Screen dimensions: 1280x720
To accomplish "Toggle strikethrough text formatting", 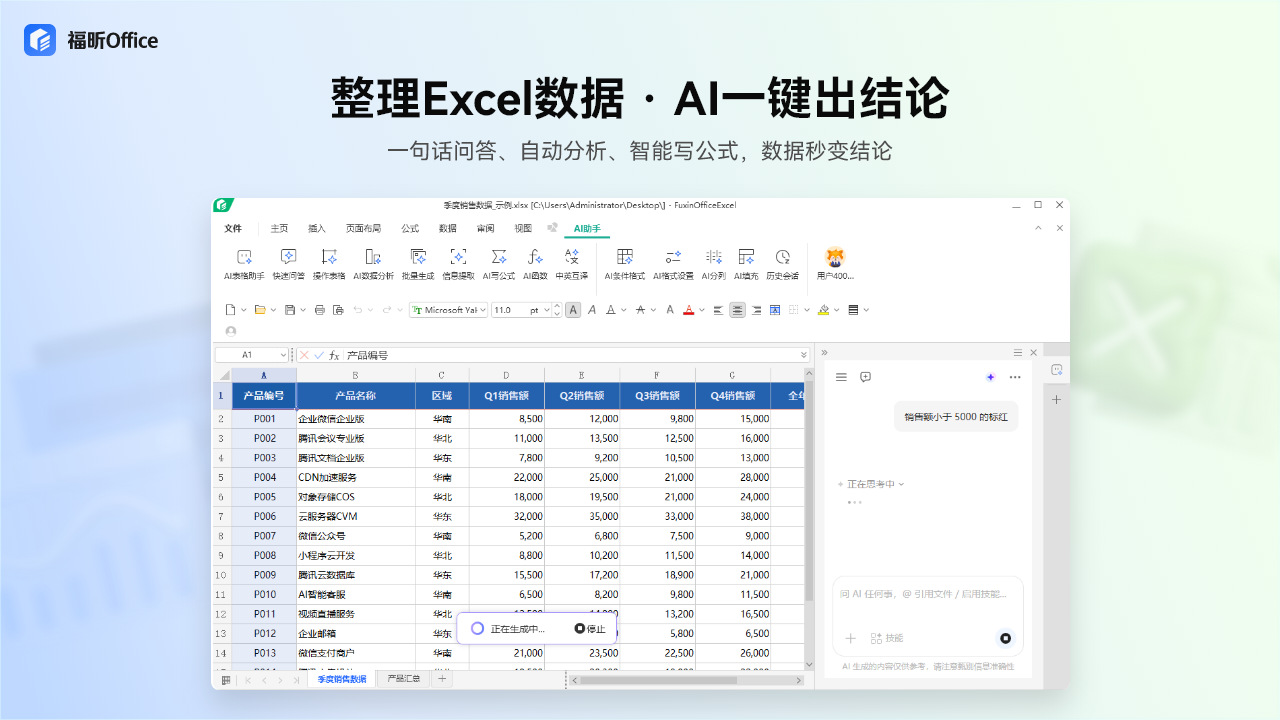I will coord(640,310).
